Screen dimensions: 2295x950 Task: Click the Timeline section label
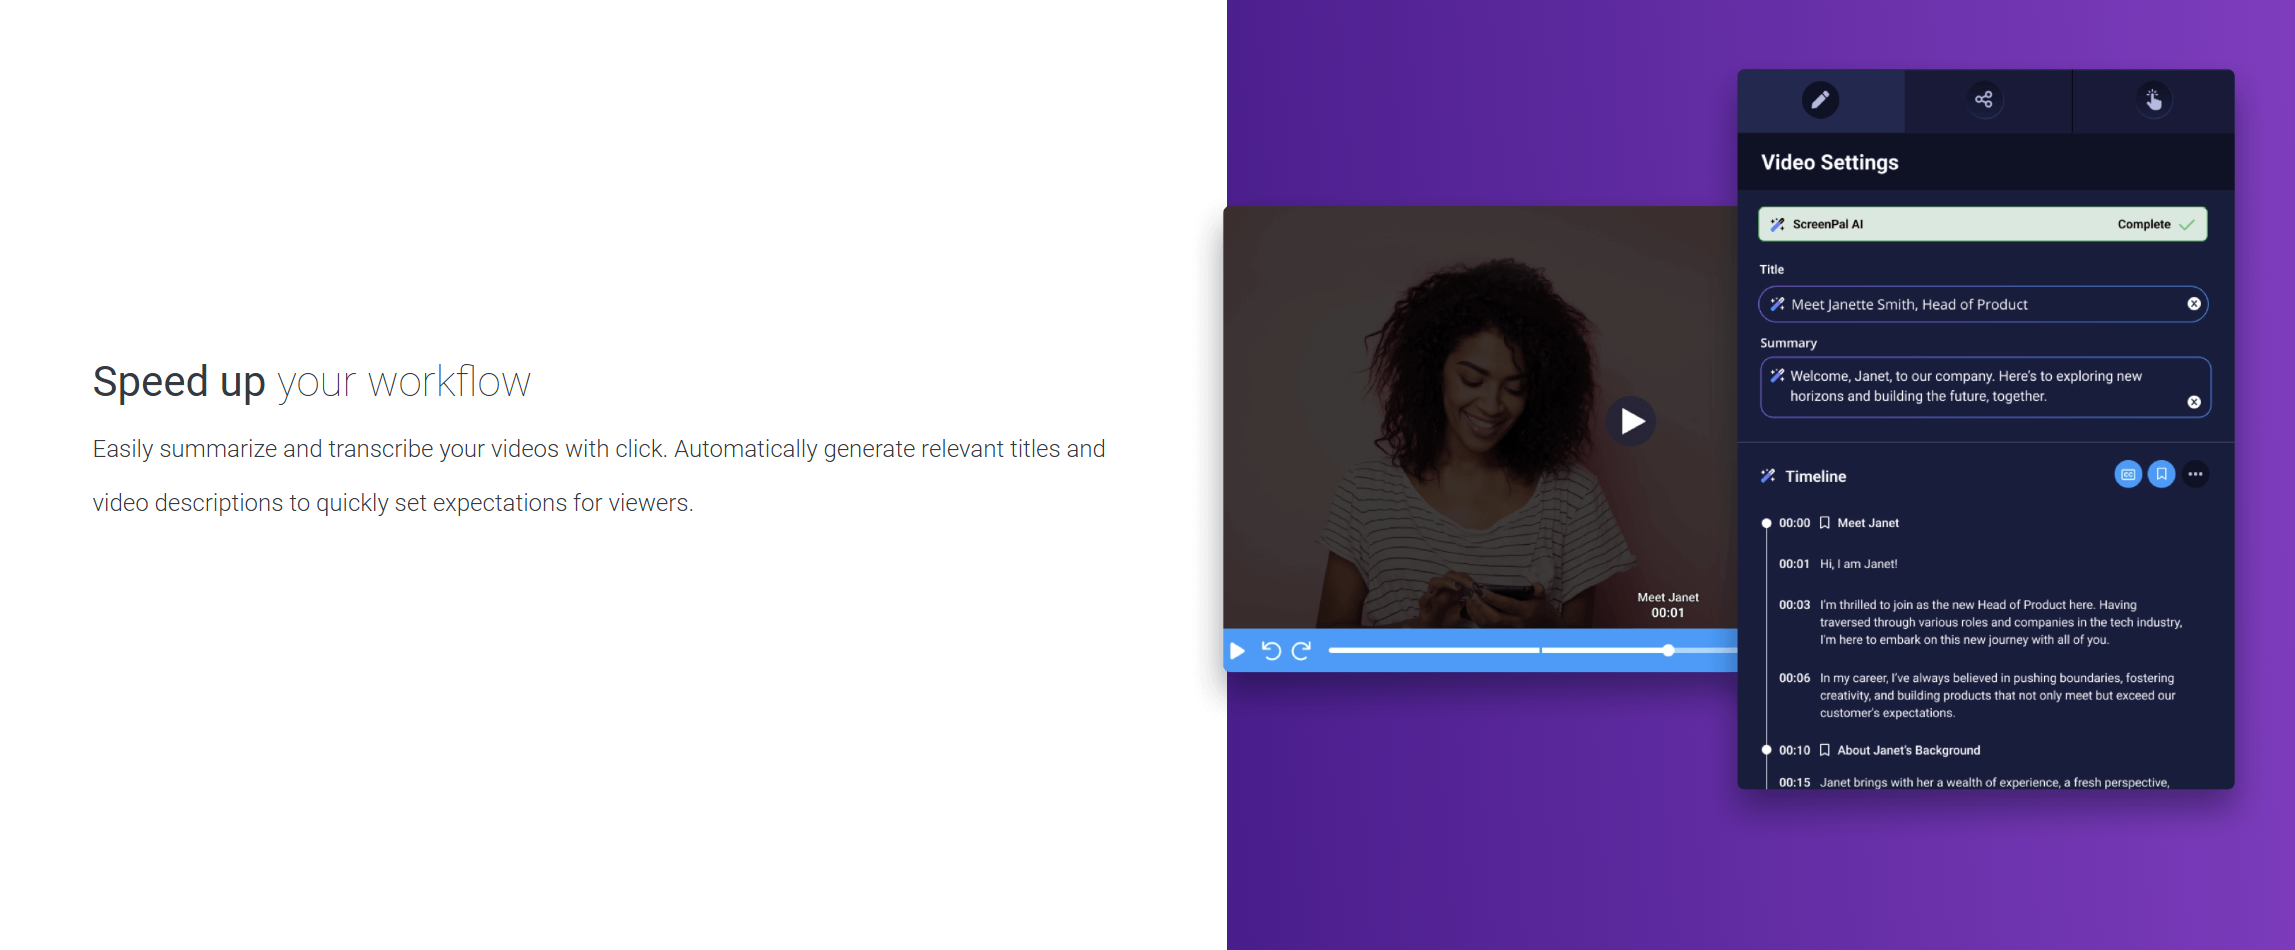pos(1815,476)
